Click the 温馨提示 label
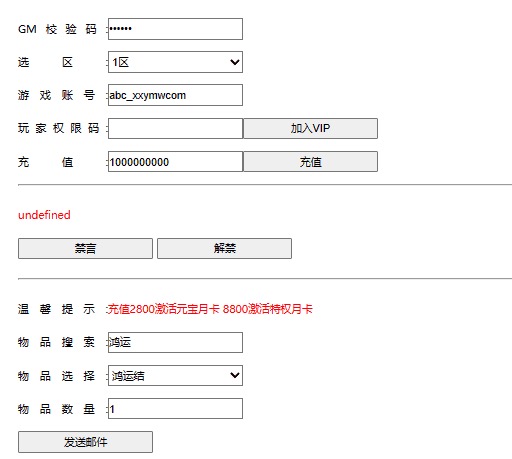 click(57, 309)
